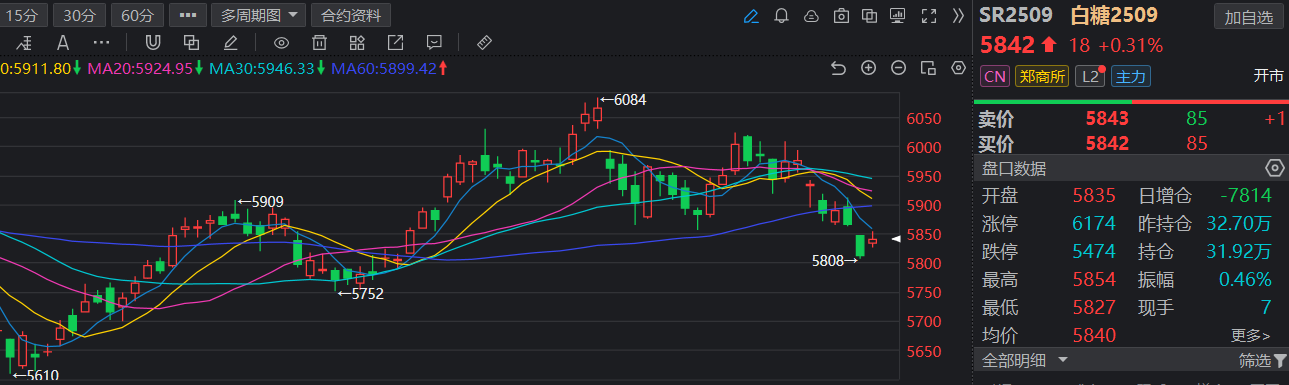Click the 振幅 0.46% value
Image resolution: width=1289 pixels, height=385 pixels.
1244,279
